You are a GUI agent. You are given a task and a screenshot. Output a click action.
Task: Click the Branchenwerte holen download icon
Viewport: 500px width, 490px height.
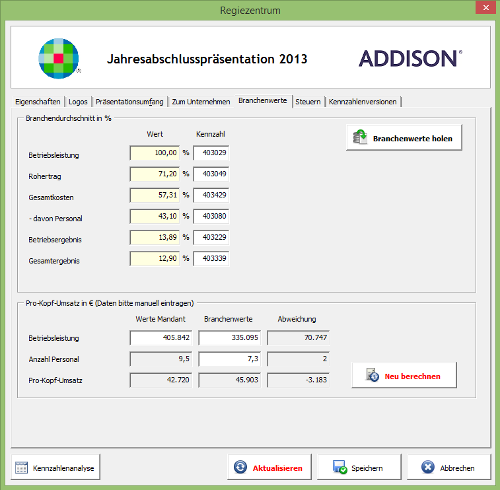click(360, 137)
